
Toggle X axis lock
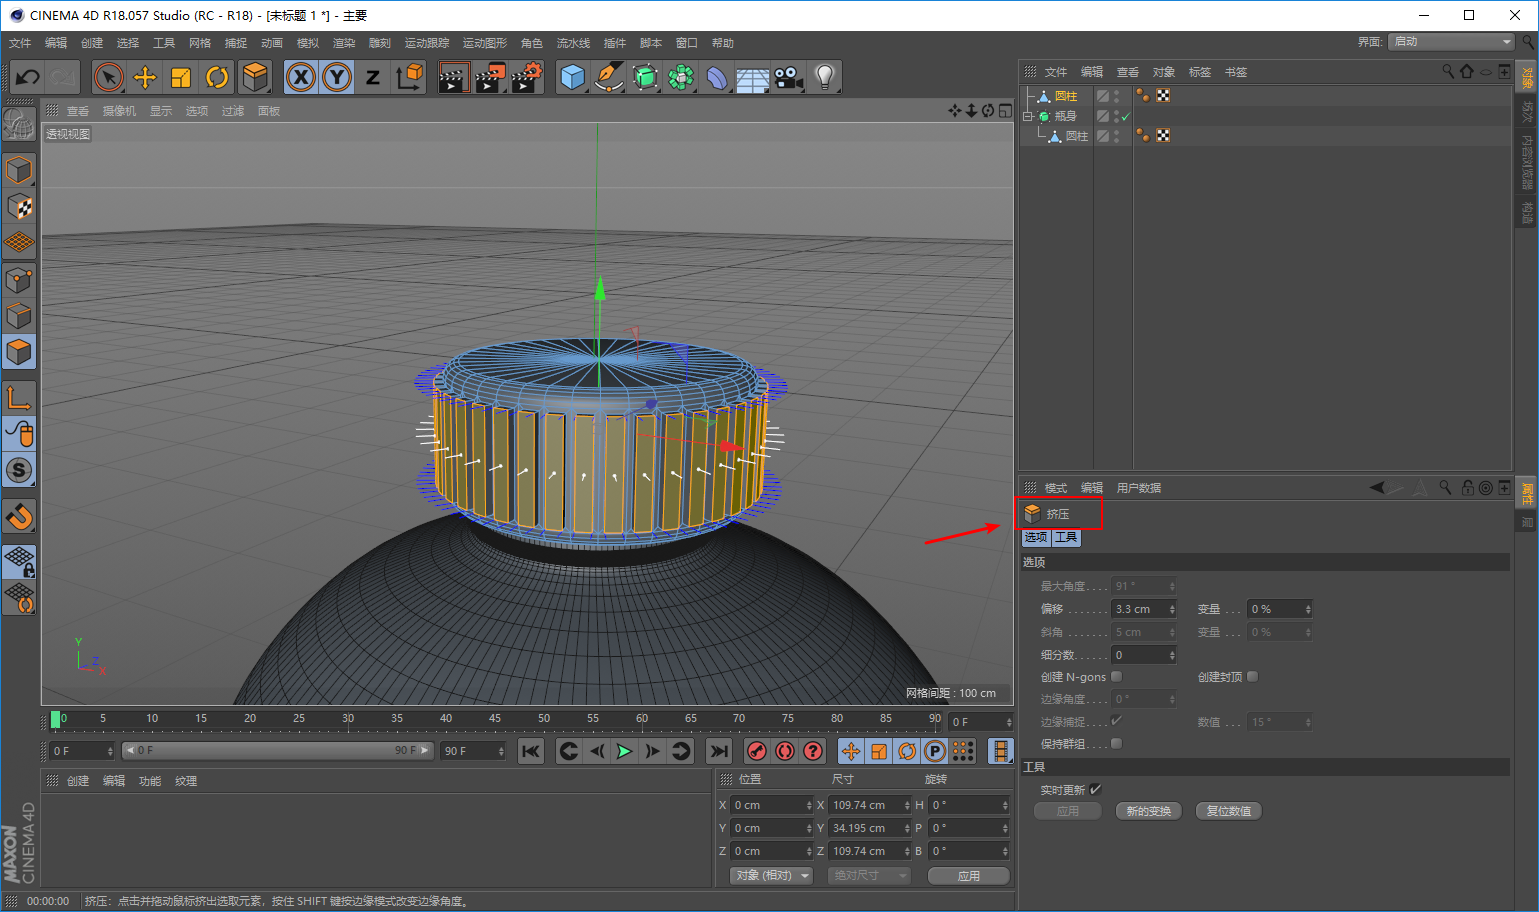pos(301,77)
